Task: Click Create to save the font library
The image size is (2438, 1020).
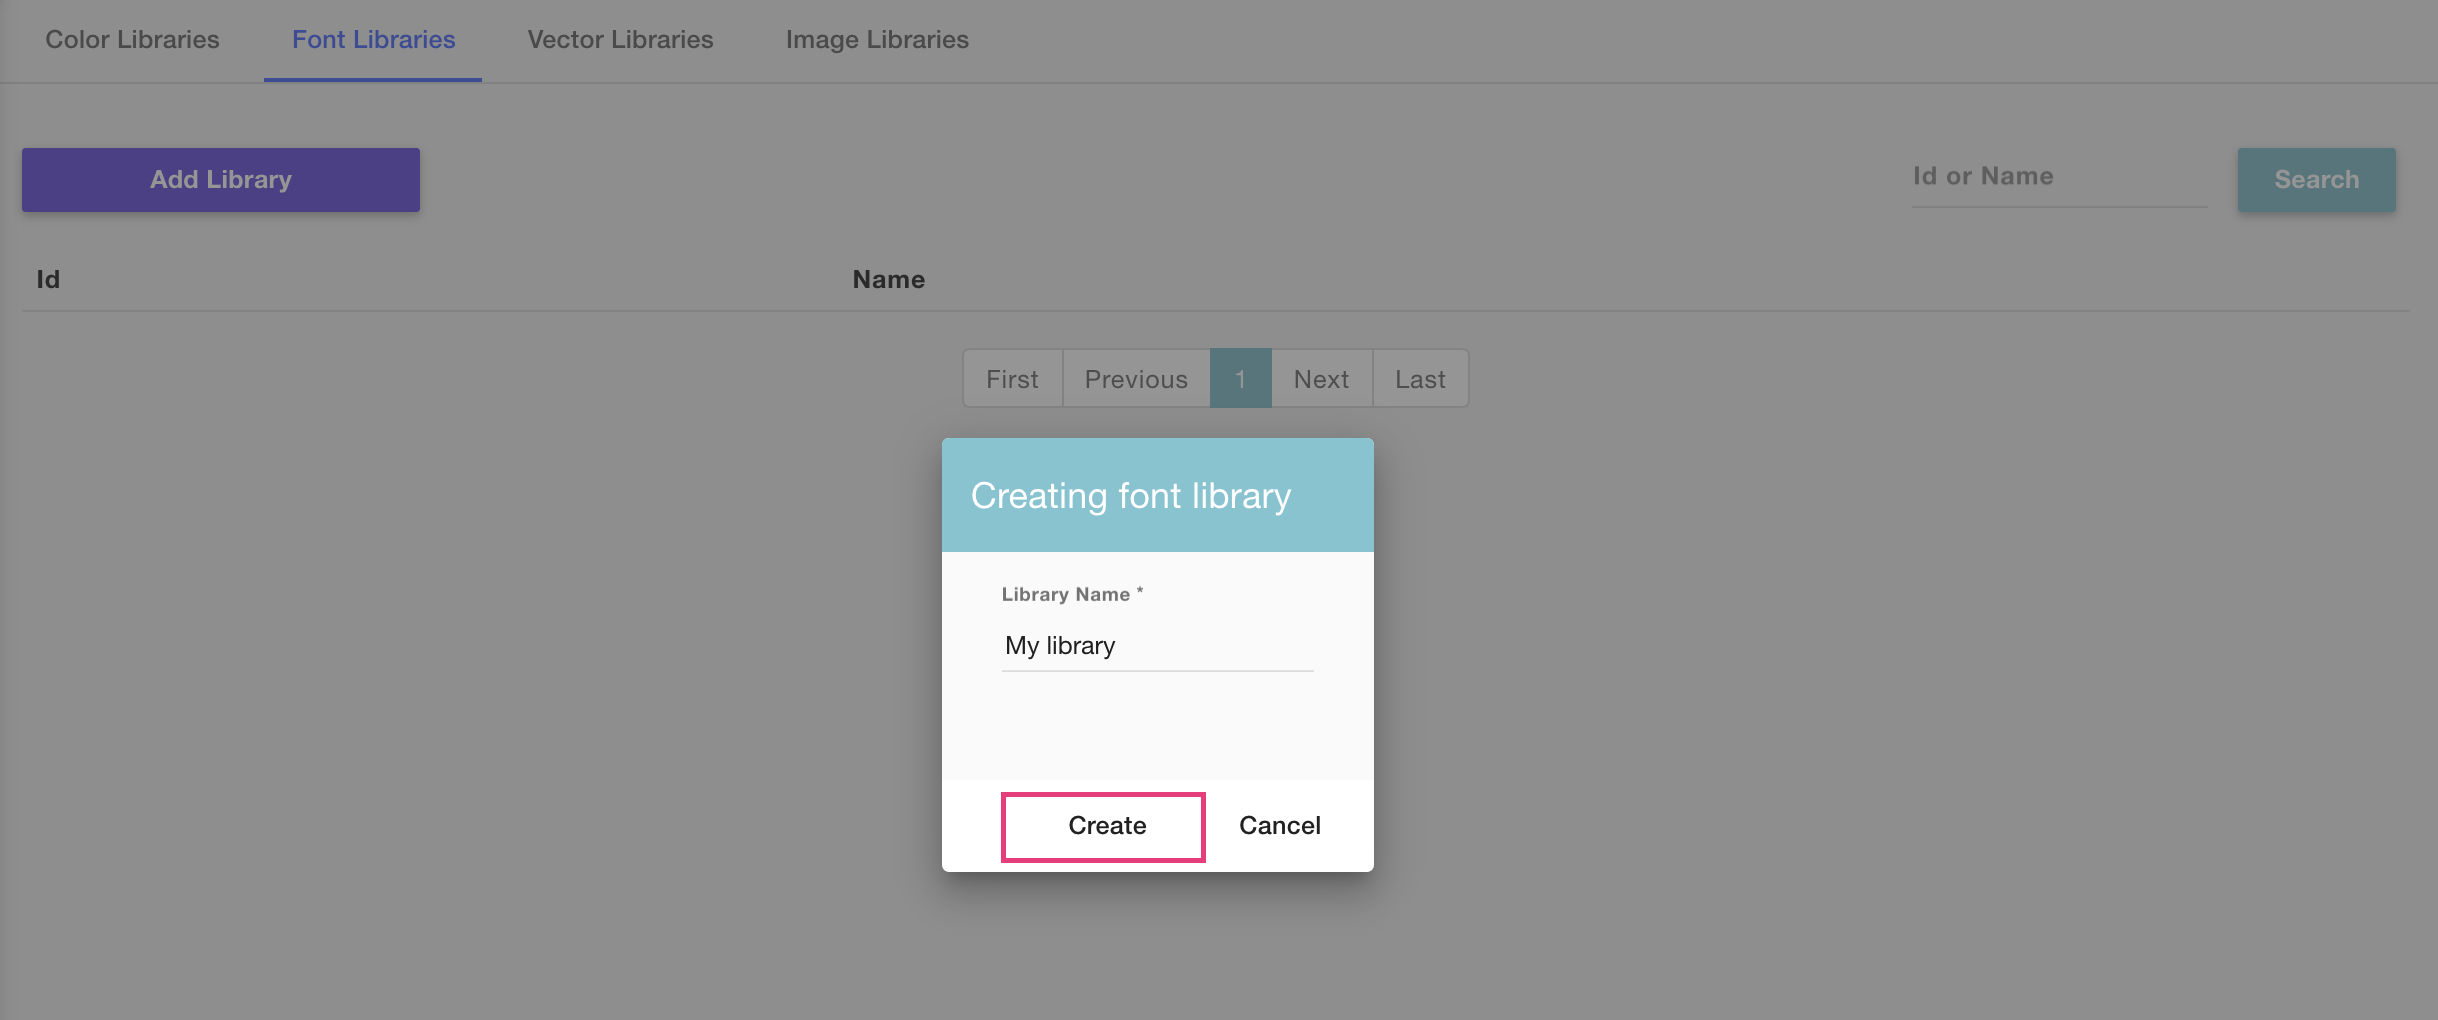Action: 1103,826
